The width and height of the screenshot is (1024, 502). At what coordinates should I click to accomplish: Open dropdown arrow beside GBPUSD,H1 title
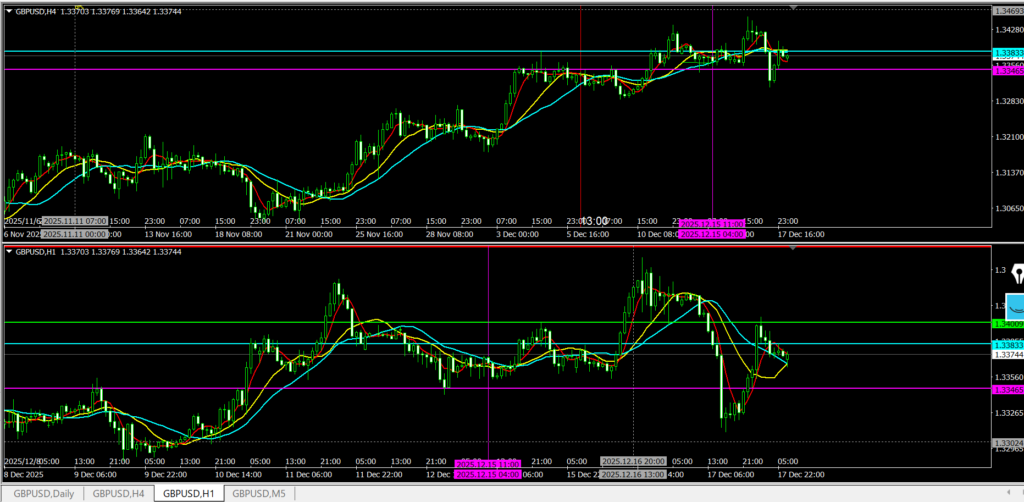click(x=9, y=253)
